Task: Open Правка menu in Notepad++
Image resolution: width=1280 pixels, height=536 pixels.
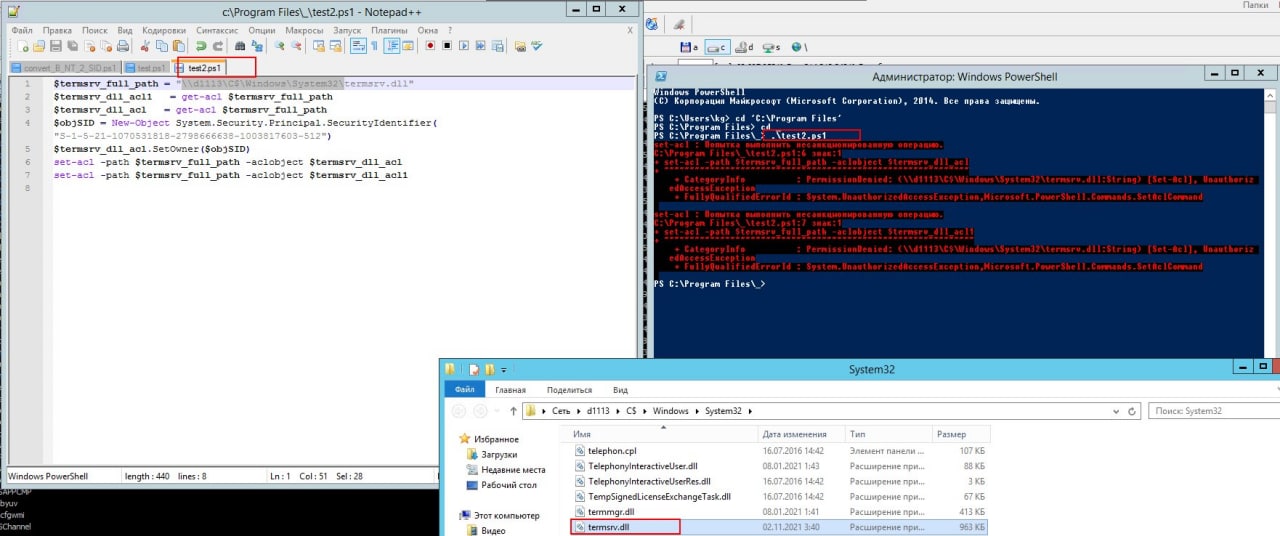Action: point(57,30)
